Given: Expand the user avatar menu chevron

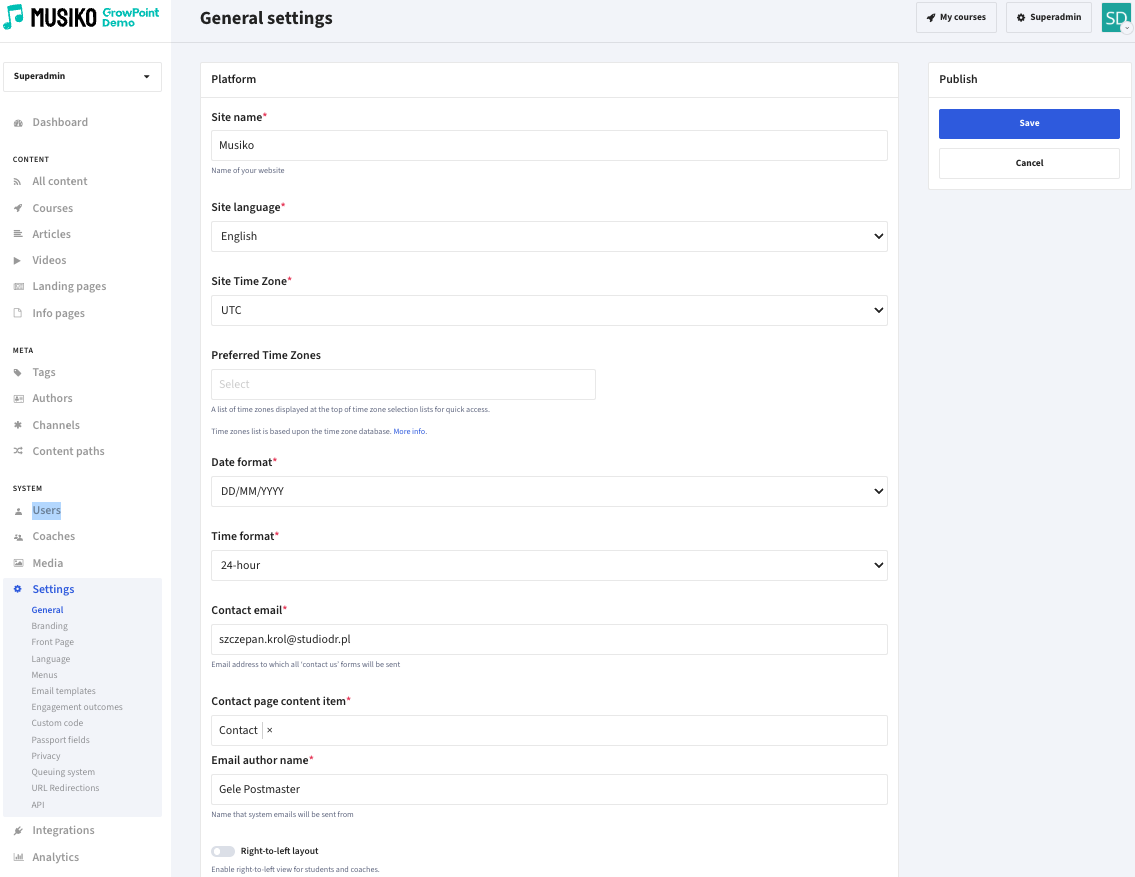Looking at the screenshot, I should tap(1126, 28).
